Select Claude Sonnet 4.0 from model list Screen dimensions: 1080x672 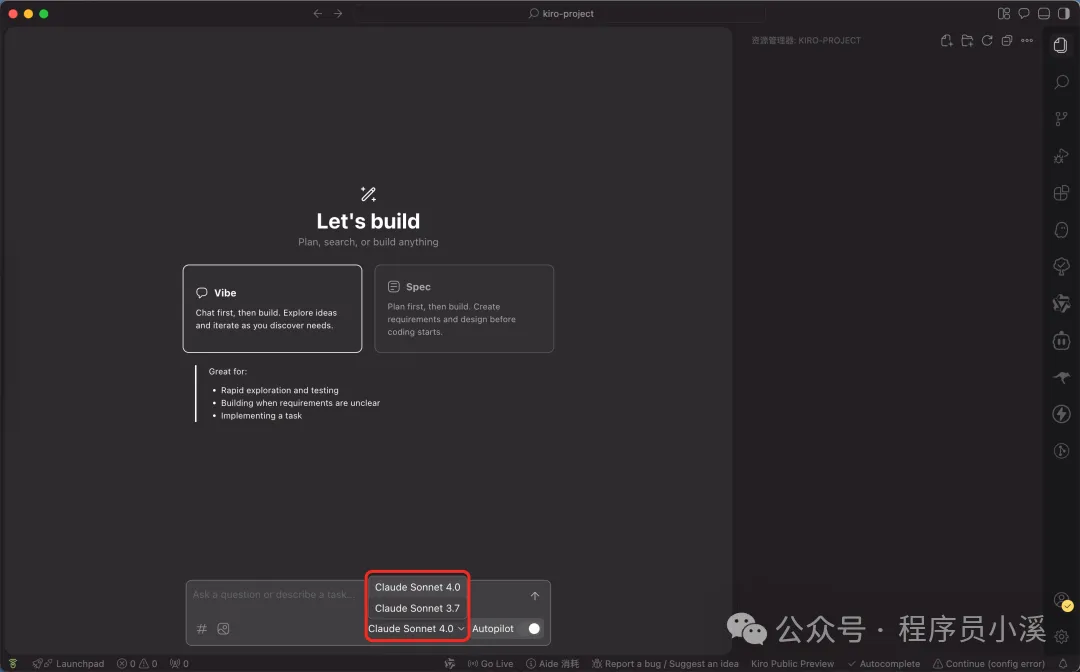point(417,587)
